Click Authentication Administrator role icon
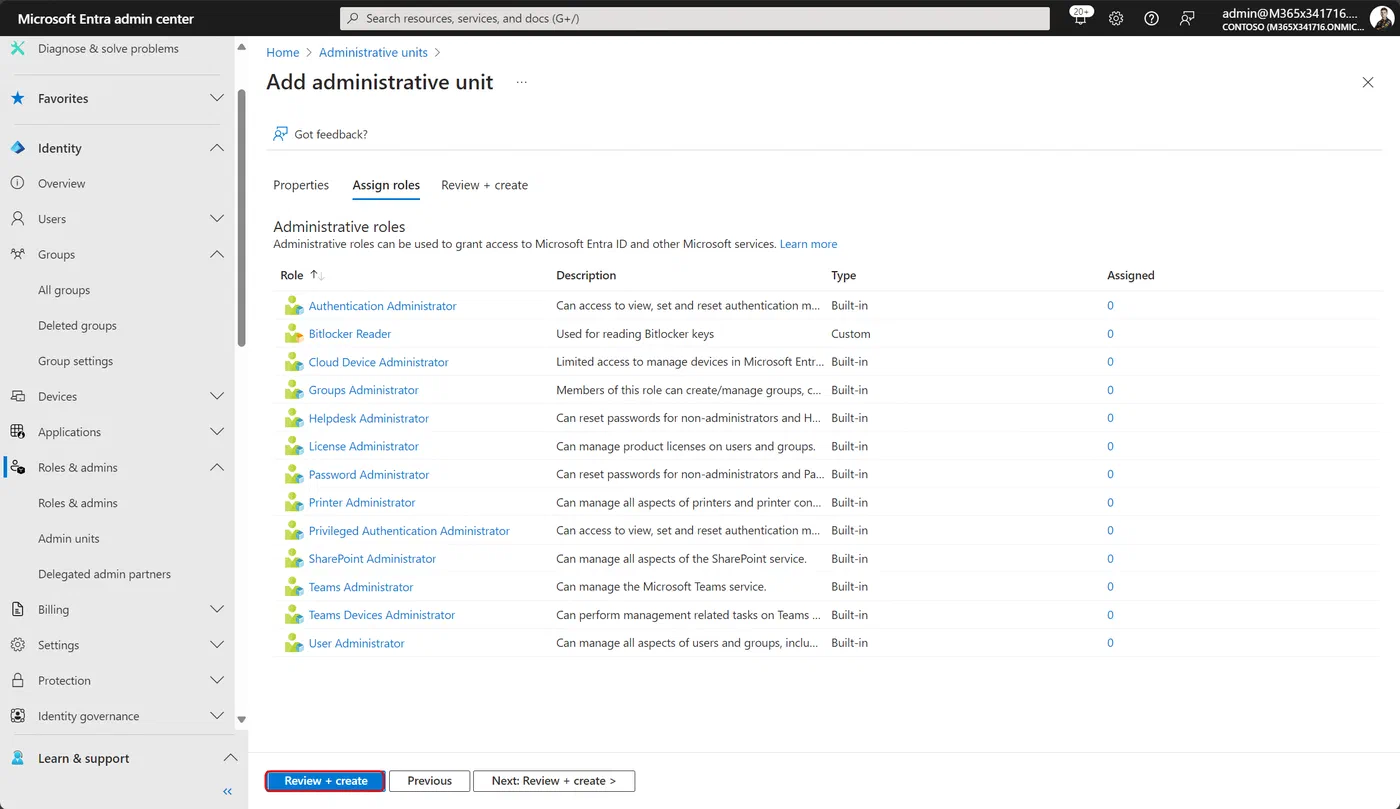Viewport: 1400px width, 809px height. click(x=293, y=306)
